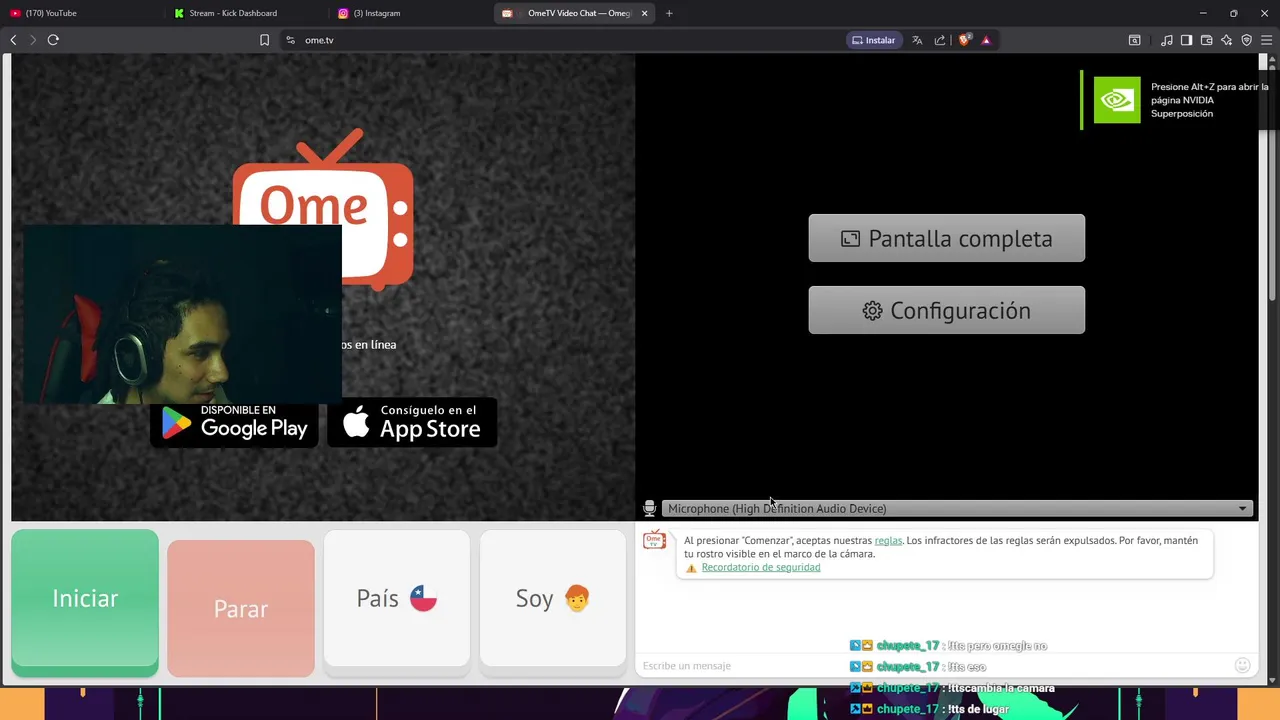Viewport: 1280px width, 720px height.
Task: Open Brave Wallet icon
Action: point(1206,40)
